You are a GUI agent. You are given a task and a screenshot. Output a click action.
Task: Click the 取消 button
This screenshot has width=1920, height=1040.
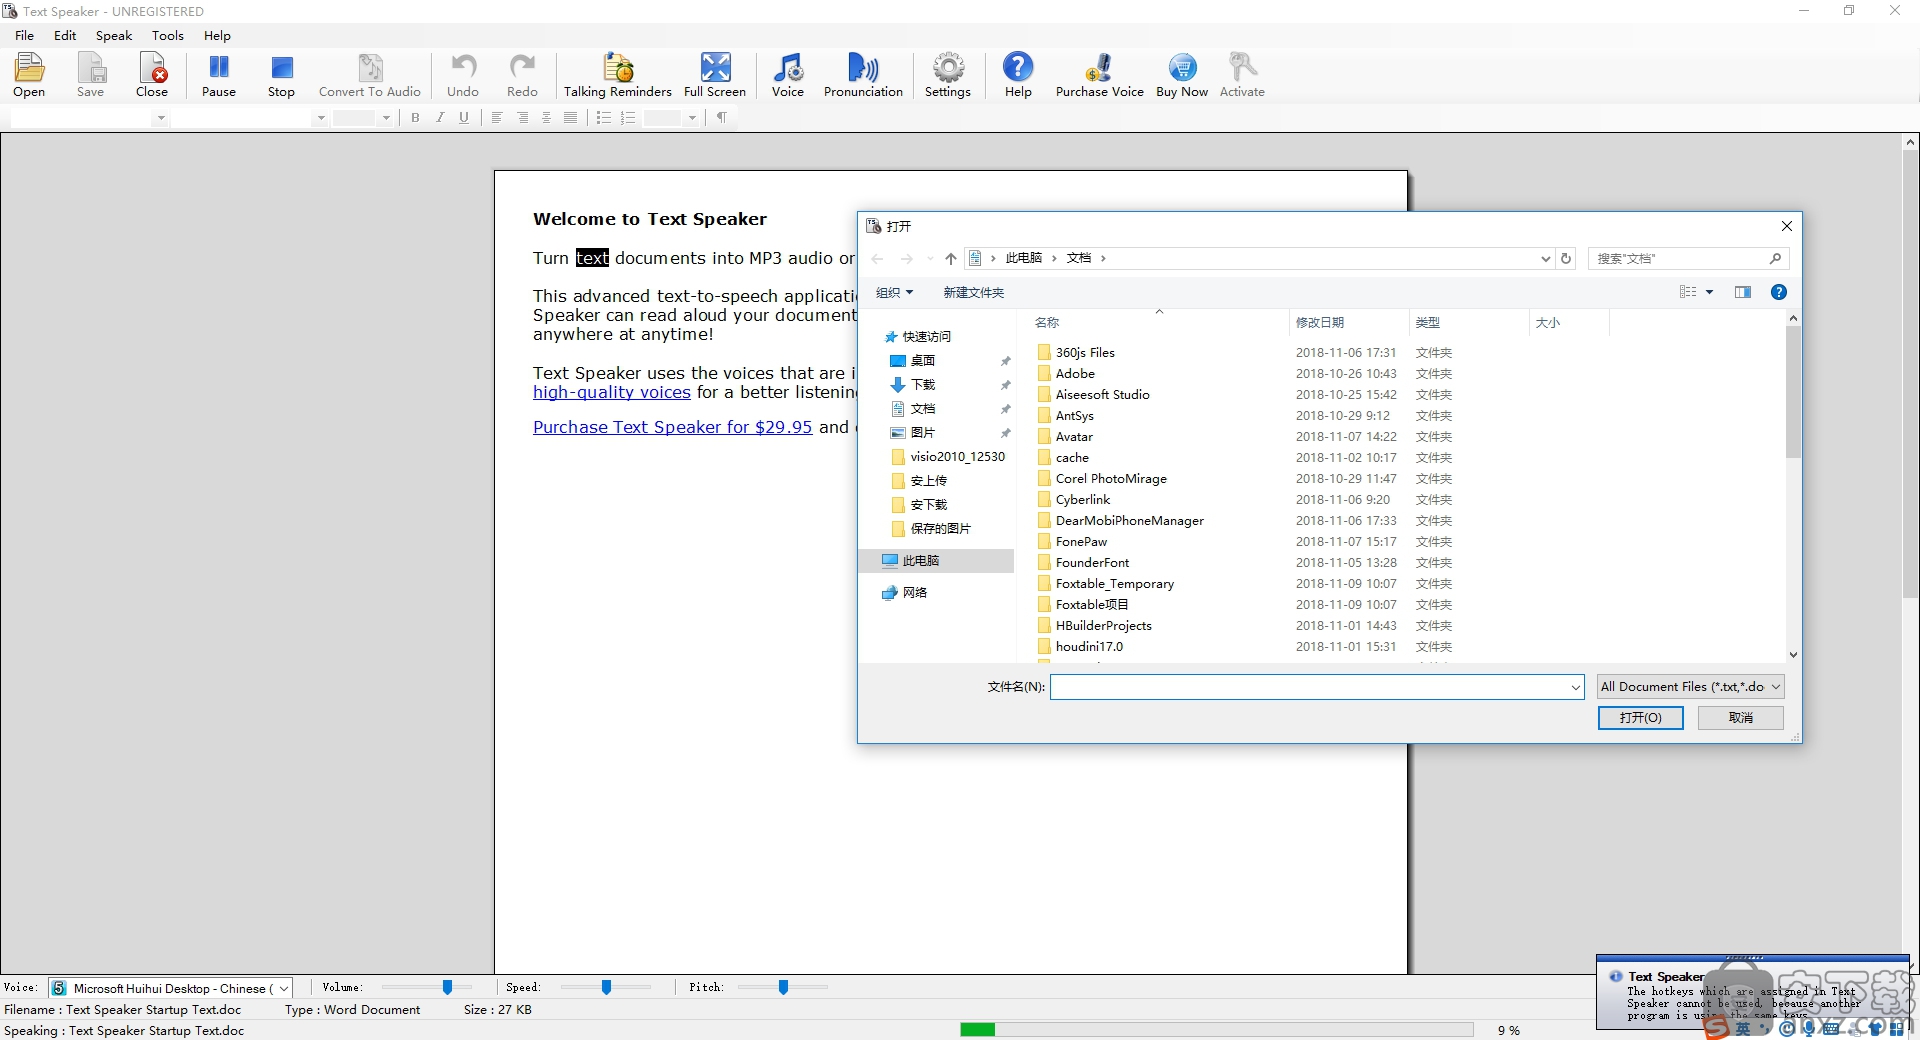[1740, 718]
